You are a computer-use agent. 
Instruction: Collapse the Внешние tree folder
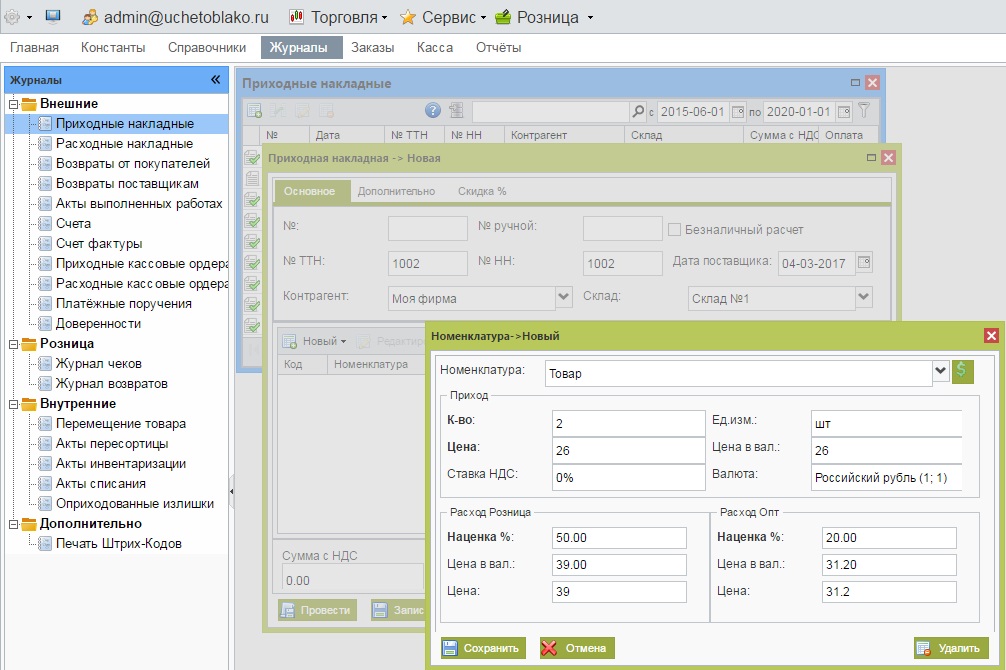(13, 104)
